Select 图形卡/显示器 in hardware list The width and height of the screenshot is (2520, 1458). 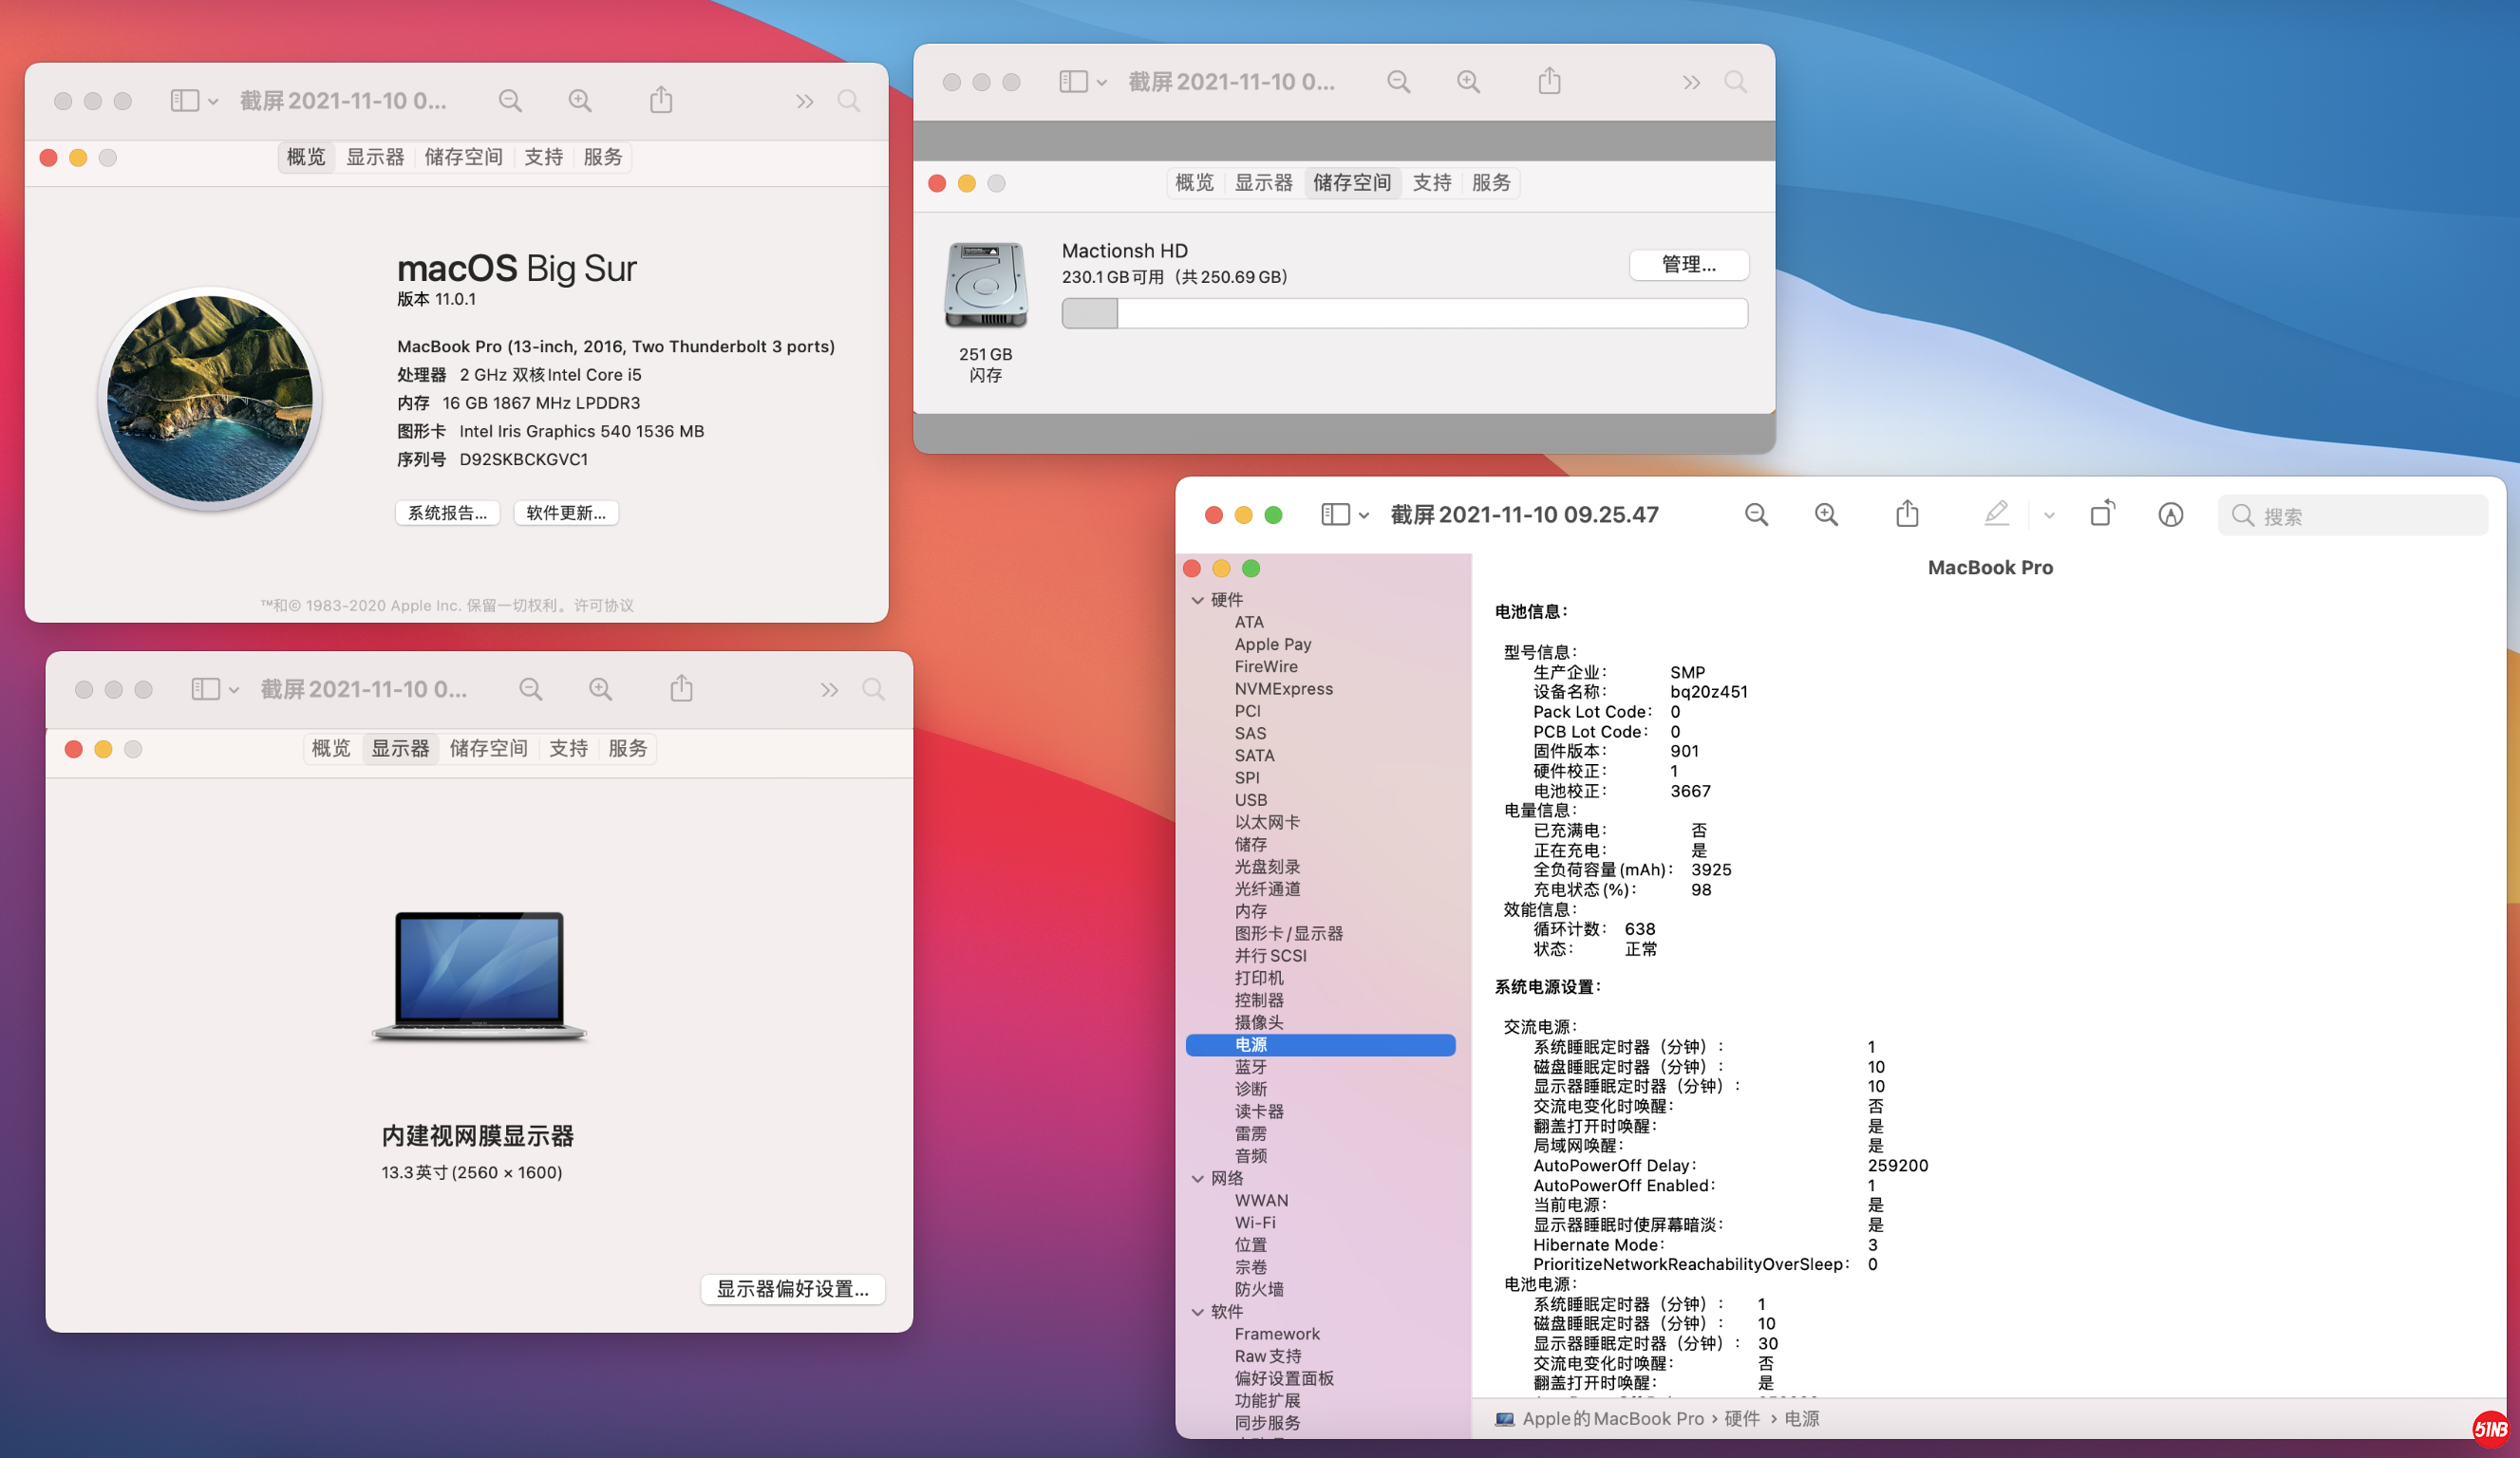1288,934
